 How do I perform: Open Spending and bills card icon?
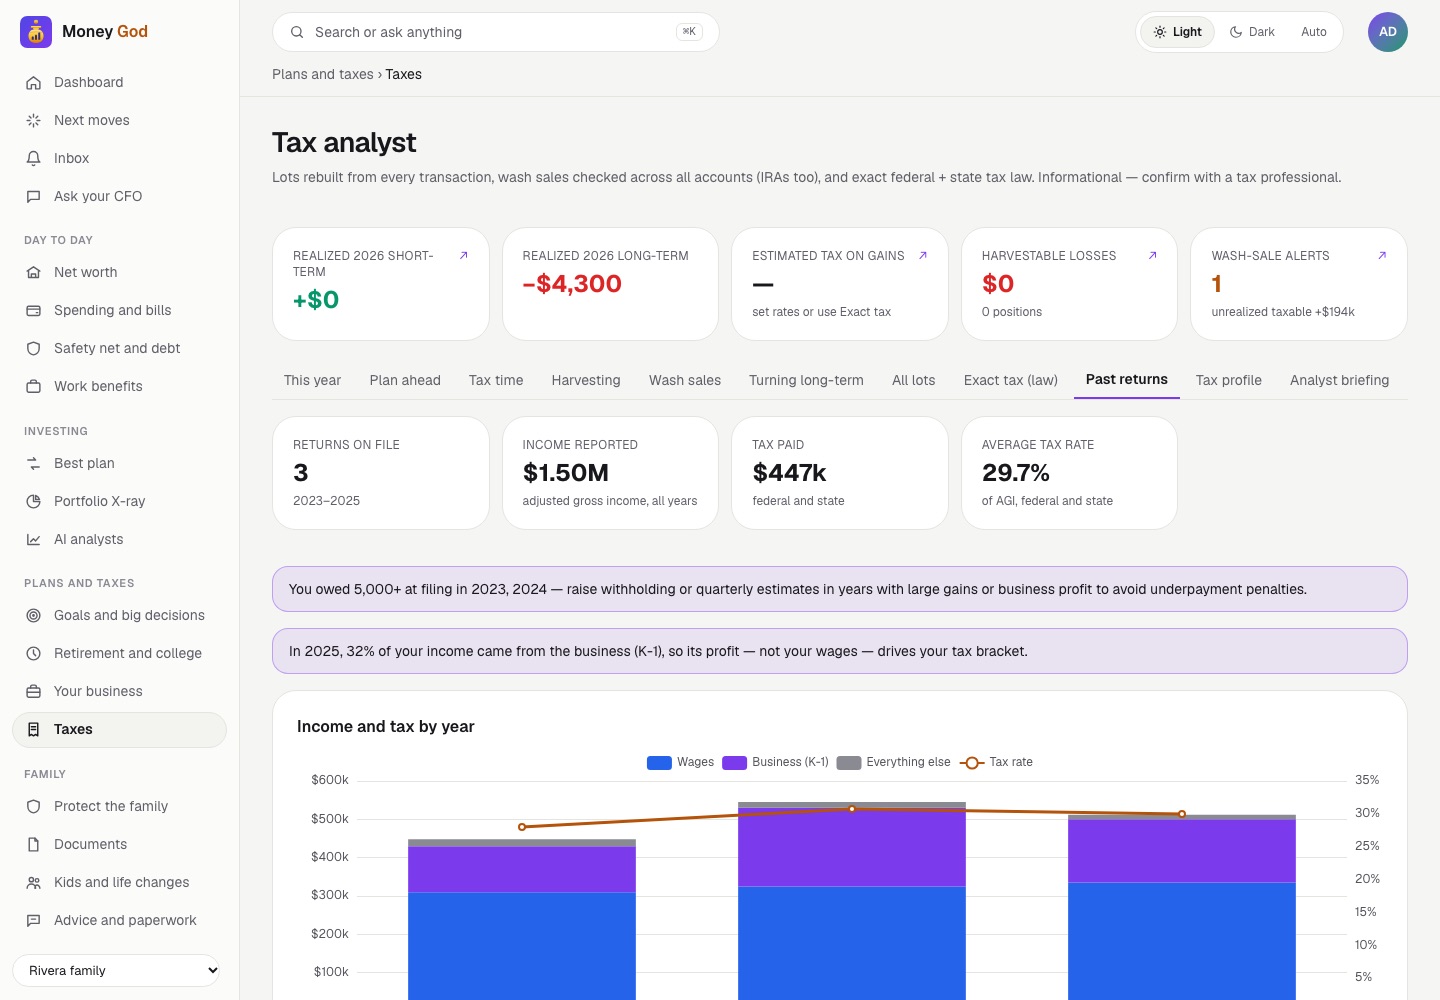33,310
